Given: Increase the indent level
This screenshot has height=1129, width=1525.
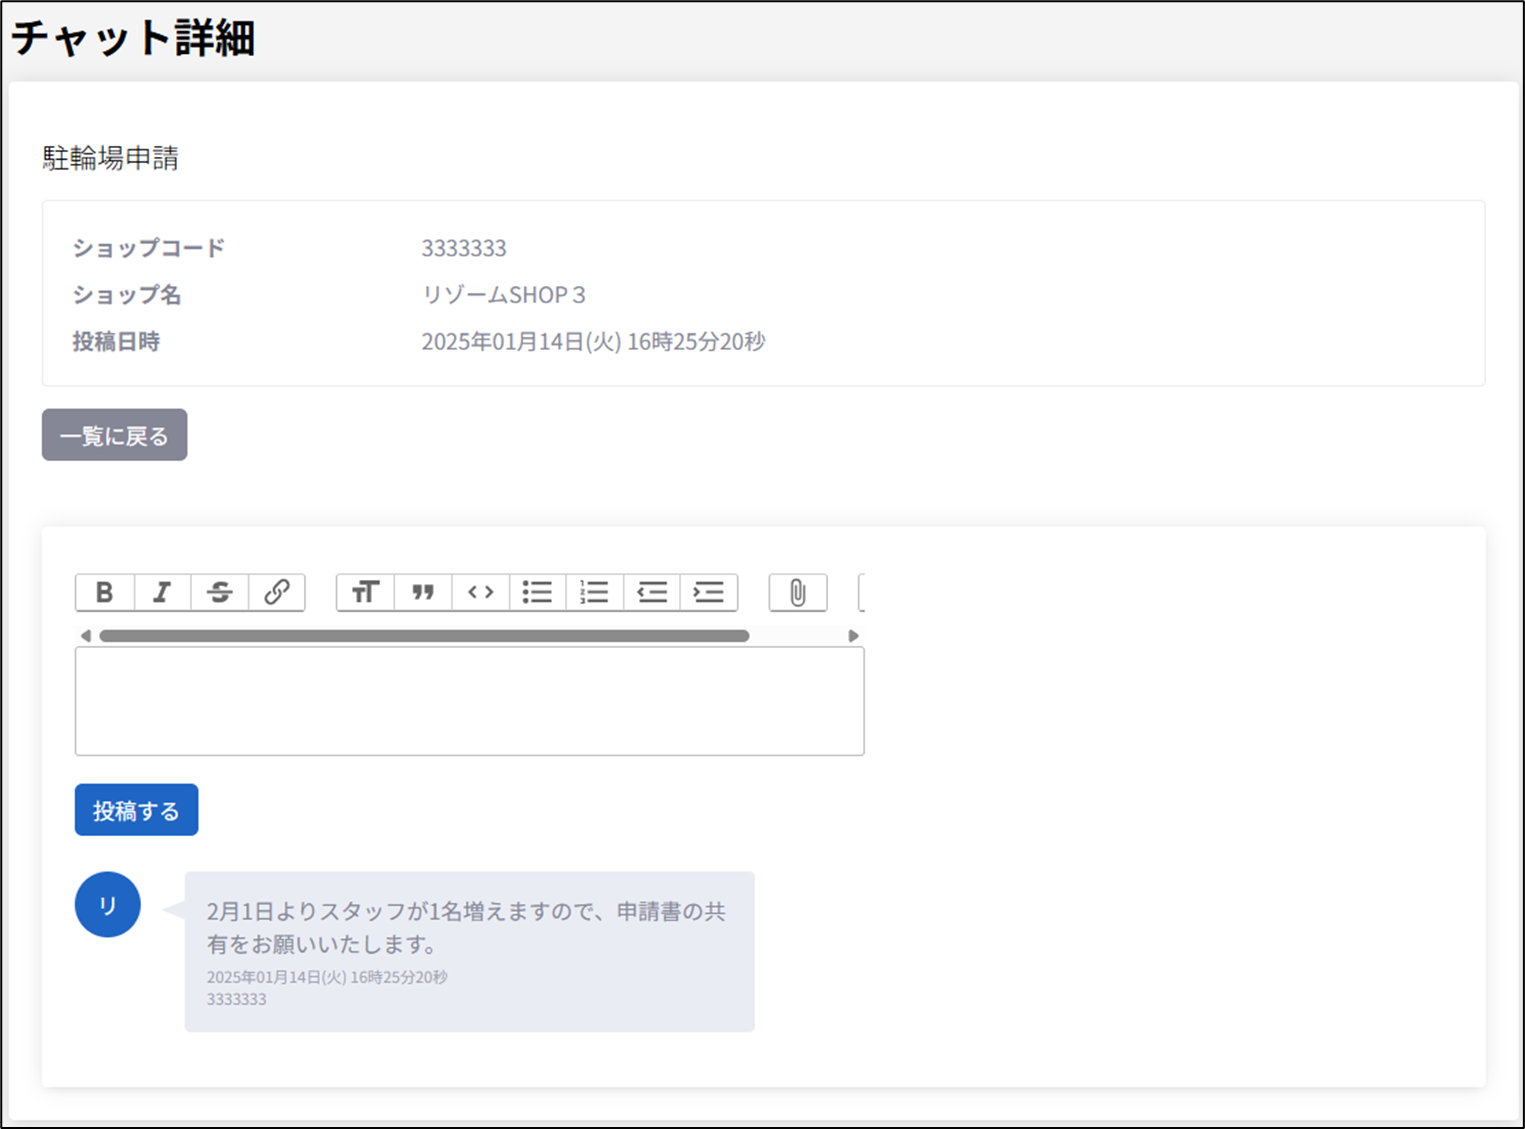Looking at the screenshot, I should pos(709,592).
